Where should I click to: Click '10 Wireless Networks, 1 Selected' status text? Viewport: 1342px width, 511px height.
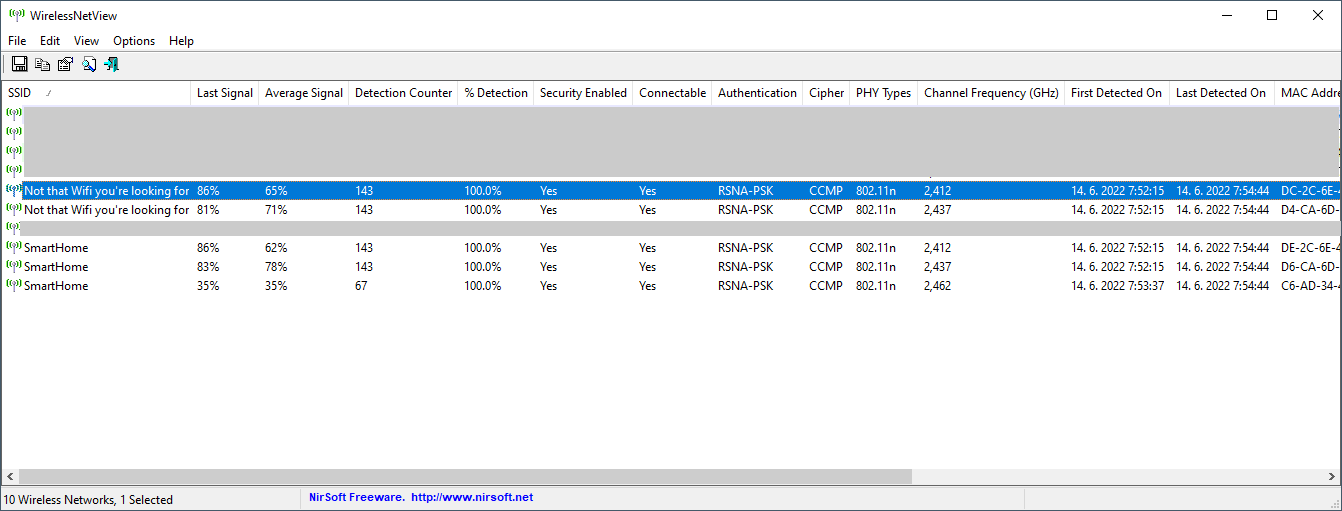[88, 499]
